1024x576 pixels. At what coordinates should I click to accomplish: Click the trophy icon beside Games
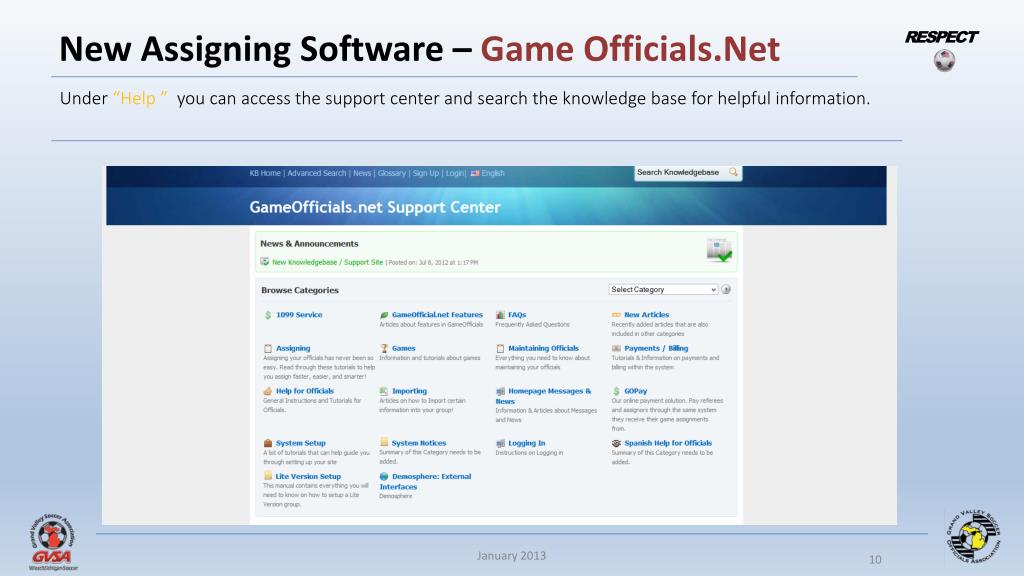[384, 349]
